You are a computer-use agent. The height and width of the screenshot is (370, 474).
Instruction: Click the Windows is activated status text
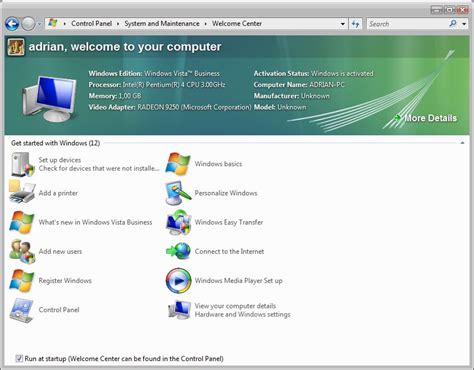point(342,74)
